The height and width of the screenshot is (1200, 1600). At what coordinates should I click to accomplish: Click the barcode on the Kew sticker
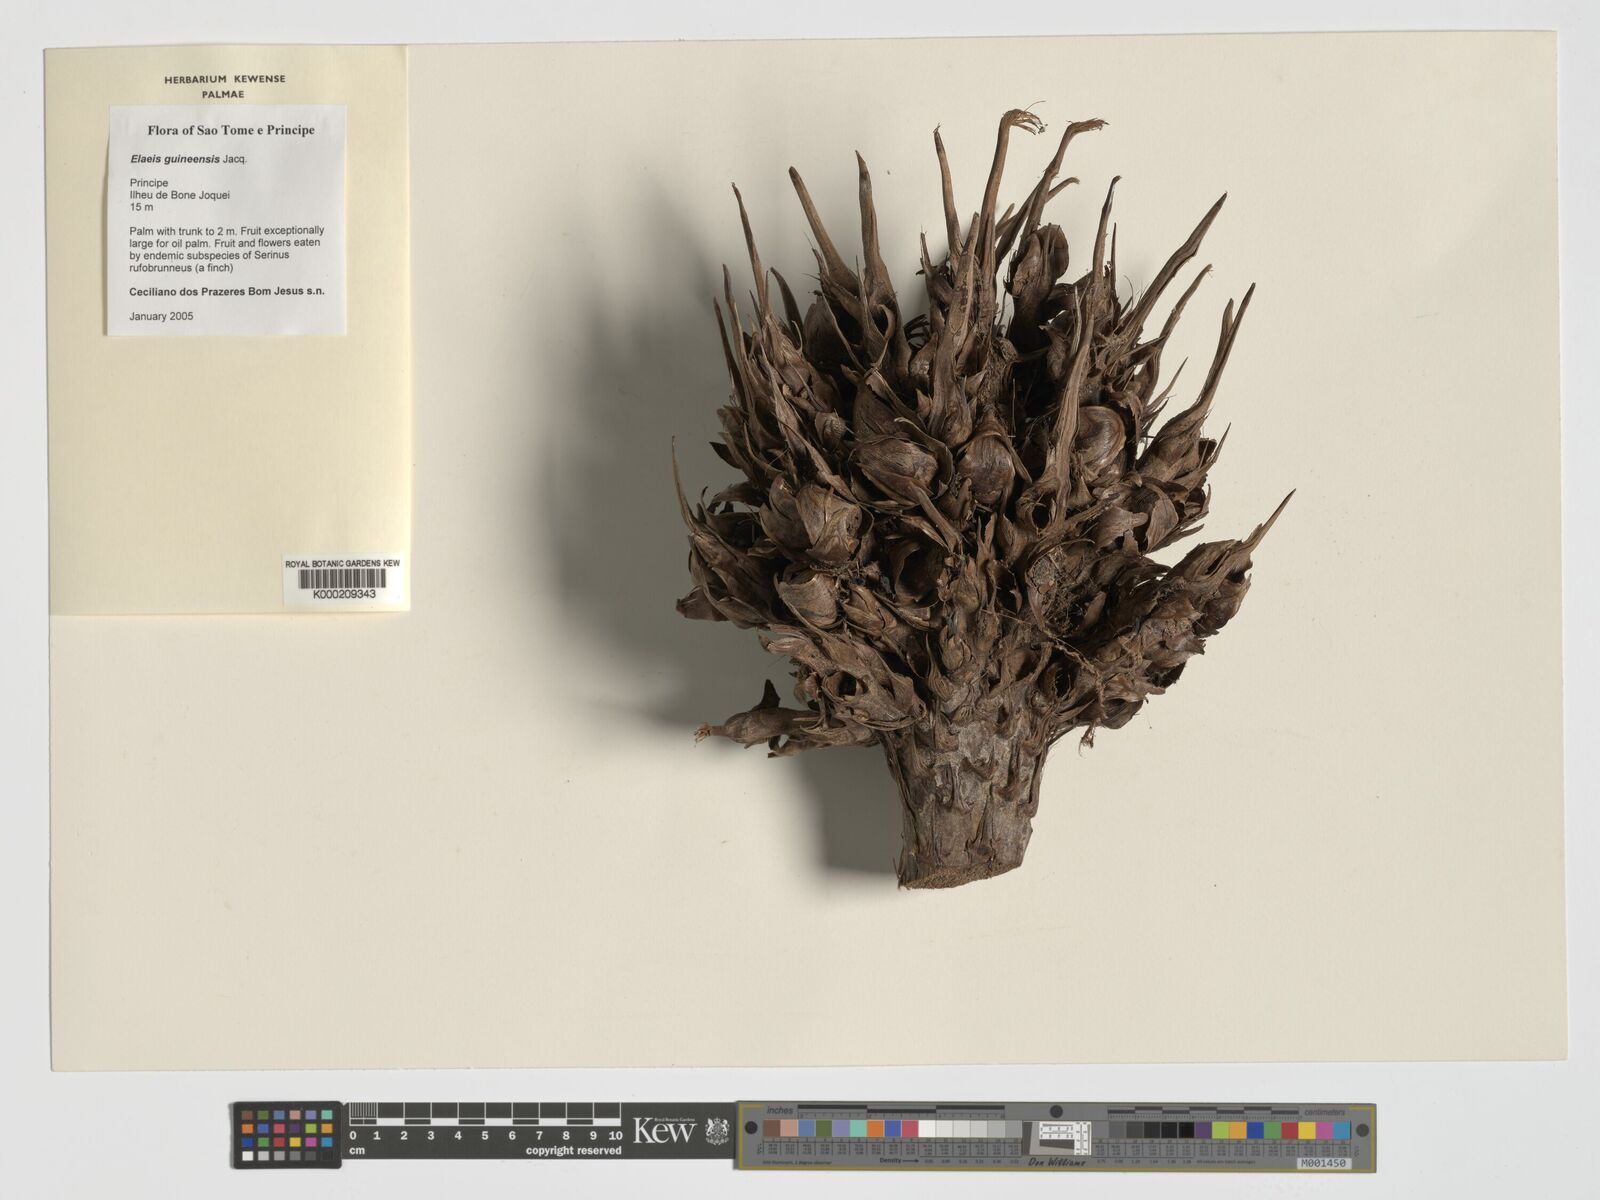coord(343,578)
